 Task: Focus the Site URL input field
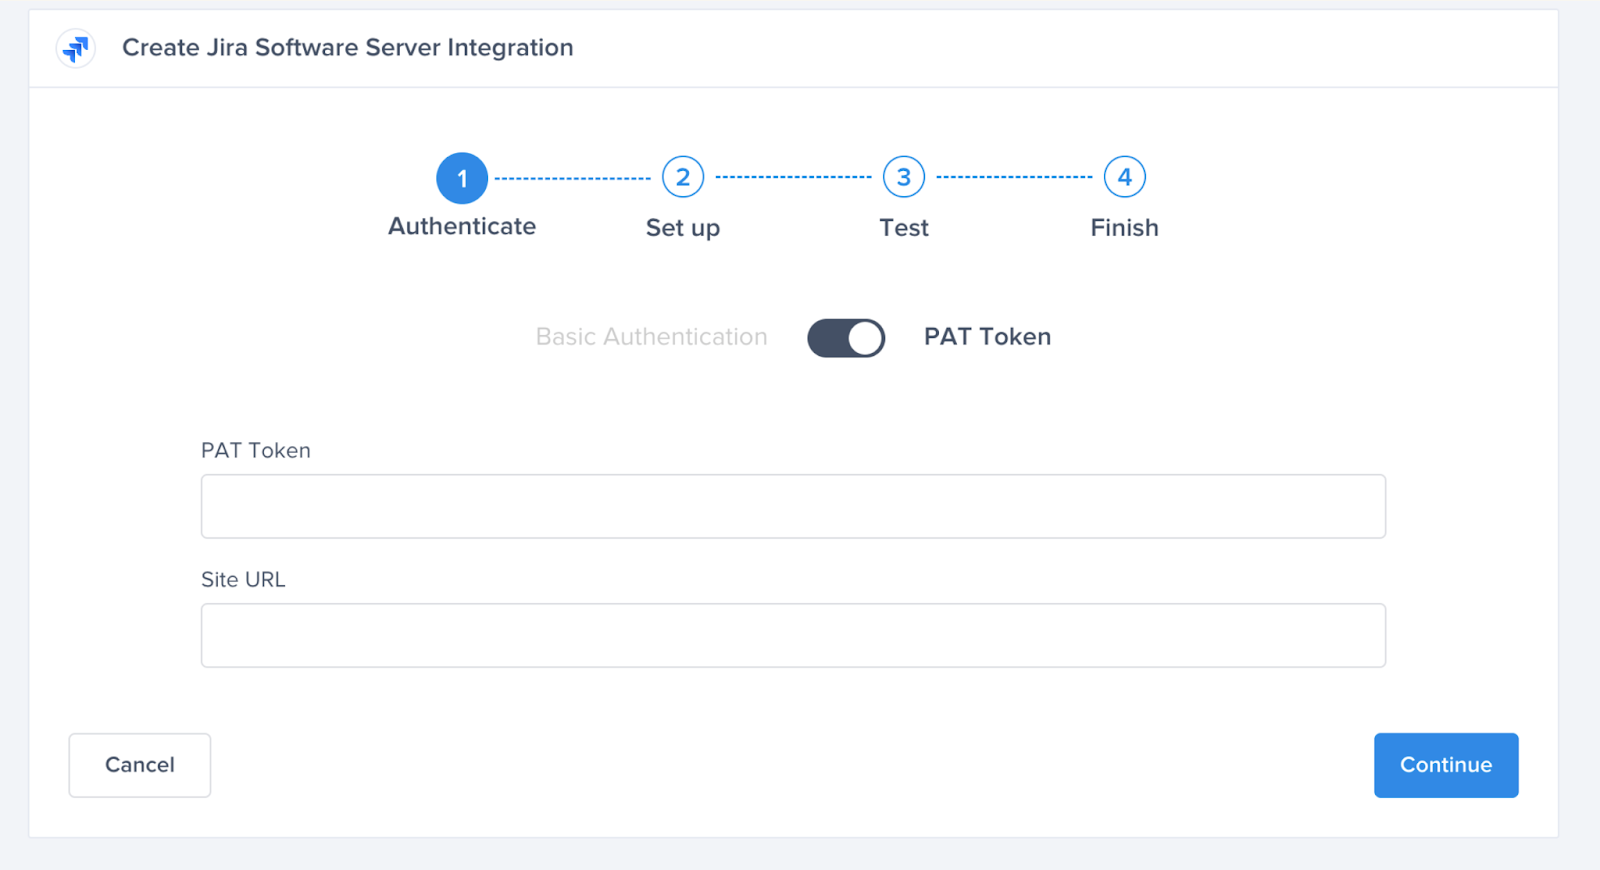(x=793, y=635)
